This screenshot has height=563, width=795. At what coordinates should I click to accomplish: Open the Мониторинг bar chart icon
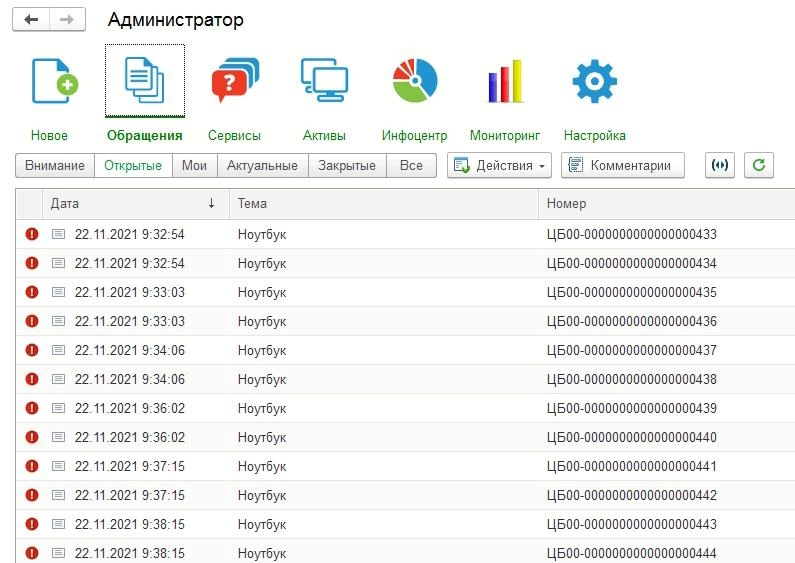click(x=505, y=81)
